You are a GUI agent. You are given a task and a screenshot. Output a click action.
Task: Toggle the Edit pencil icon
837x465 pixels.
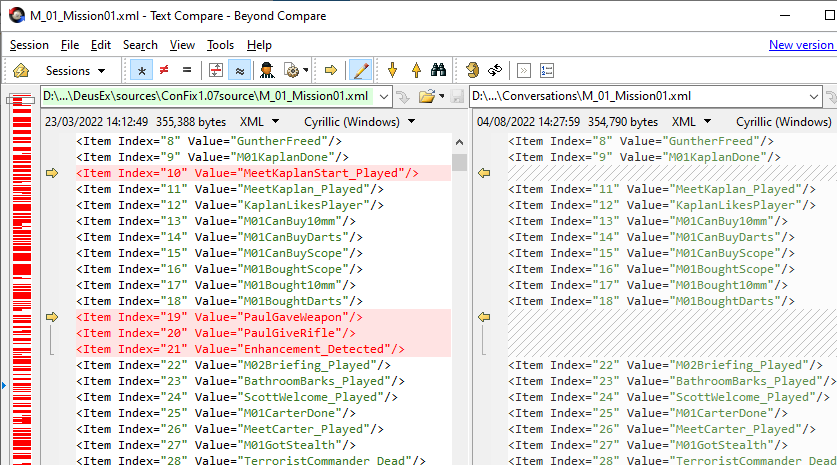click(361, 70)
